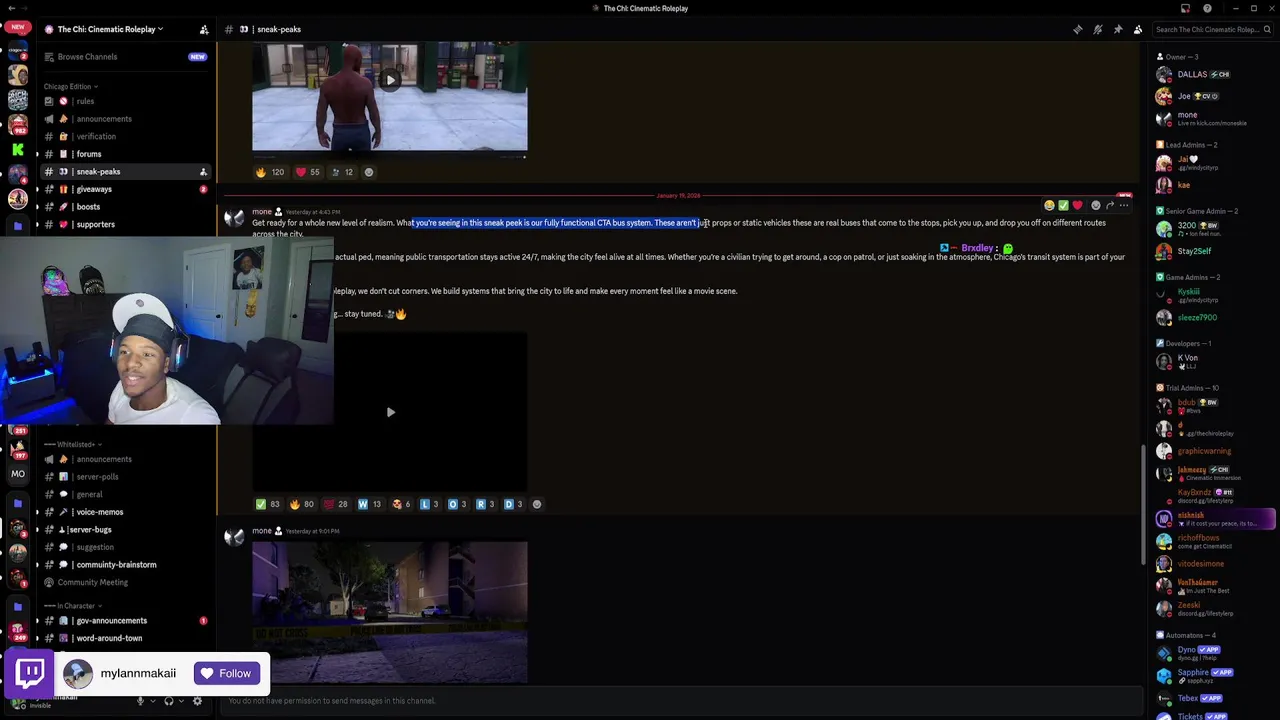Open the Dyno bot in member list
This screenshot has width=1280, height=720.
[x=1214, y=653]
